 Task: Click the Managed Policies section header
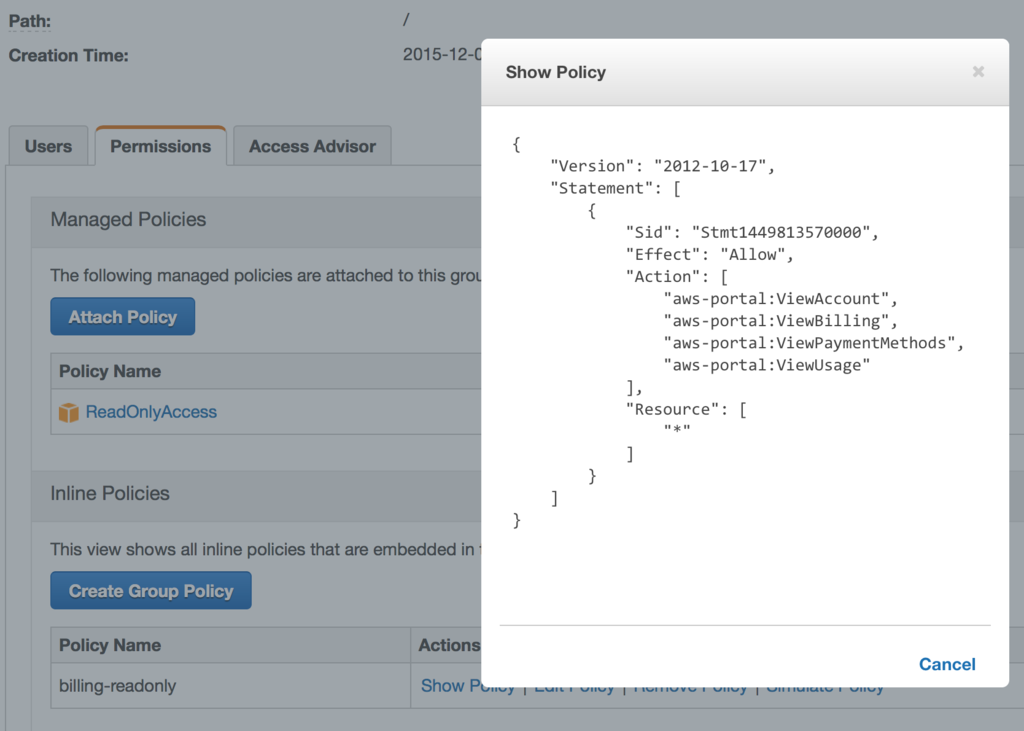coord(256,219)
